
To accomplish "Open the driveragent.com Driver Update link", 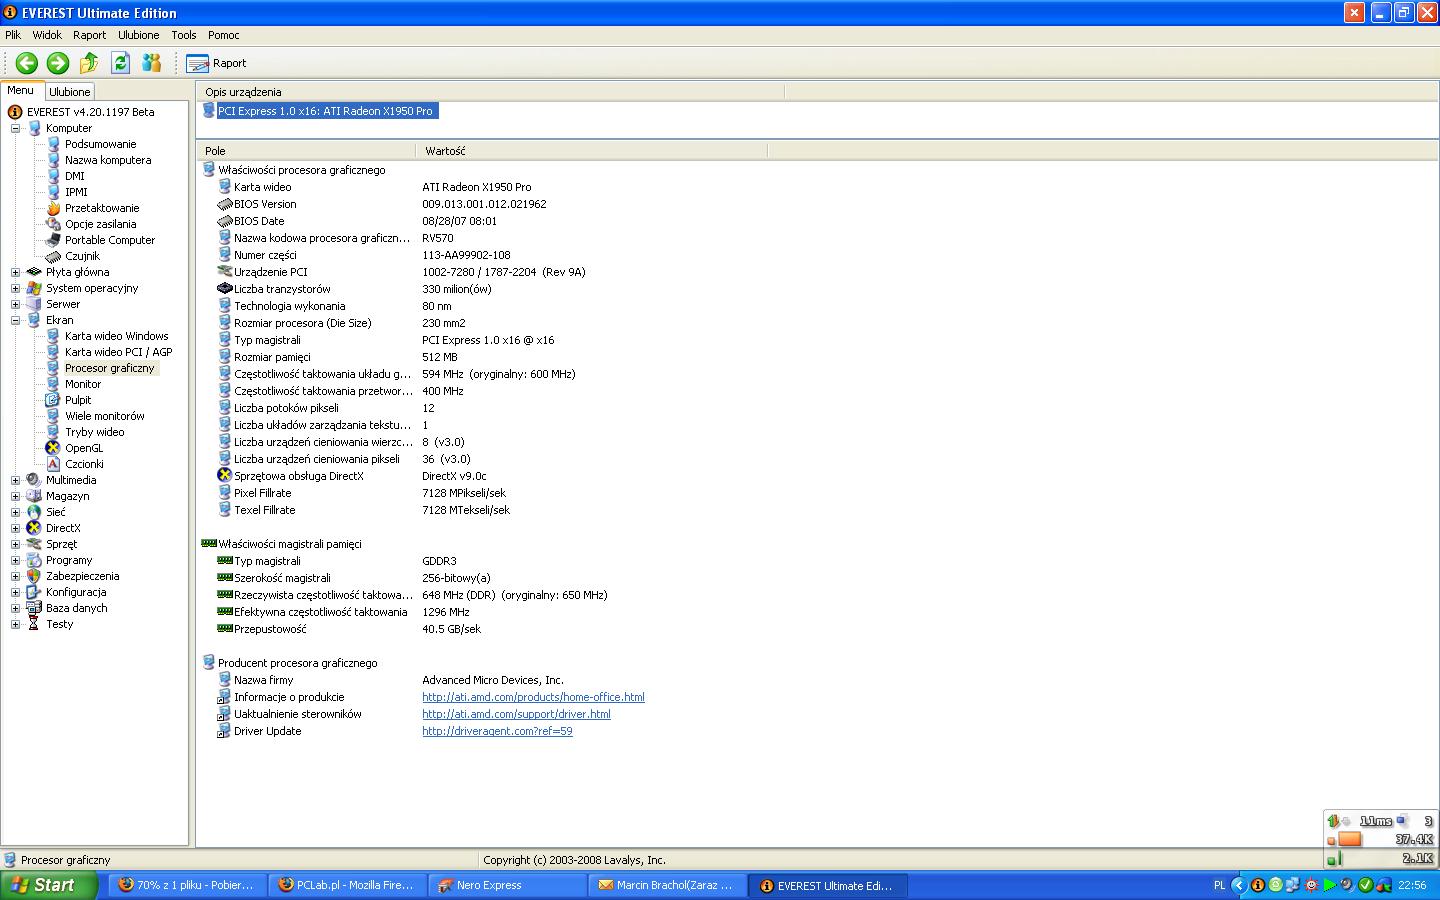I will 497,731.
